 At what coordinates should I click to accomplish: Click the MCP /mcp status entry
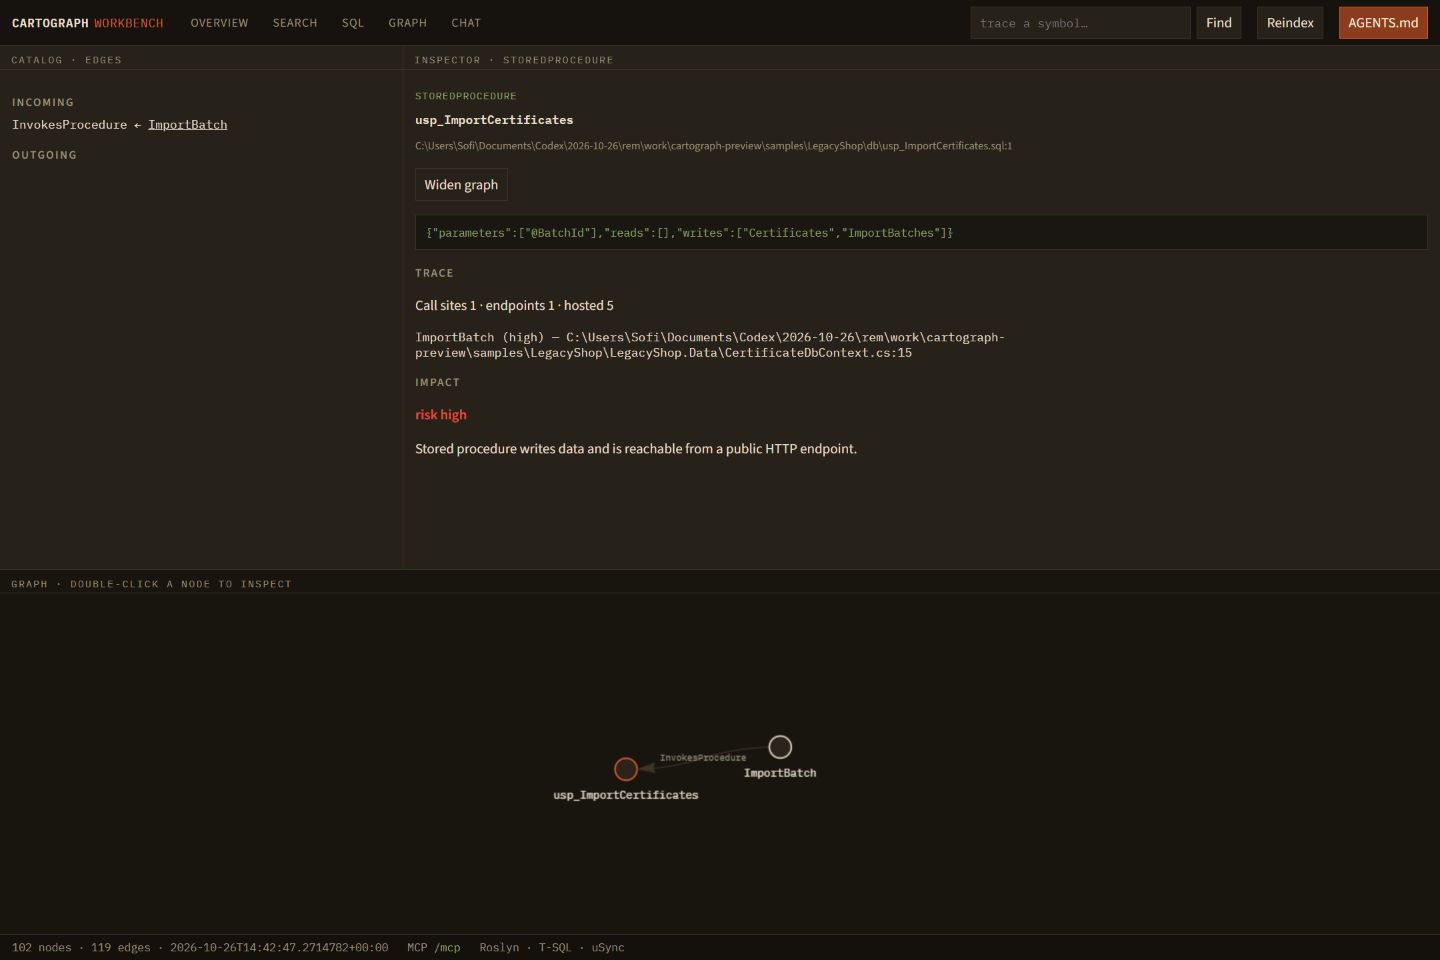click(x=434, y=948)
